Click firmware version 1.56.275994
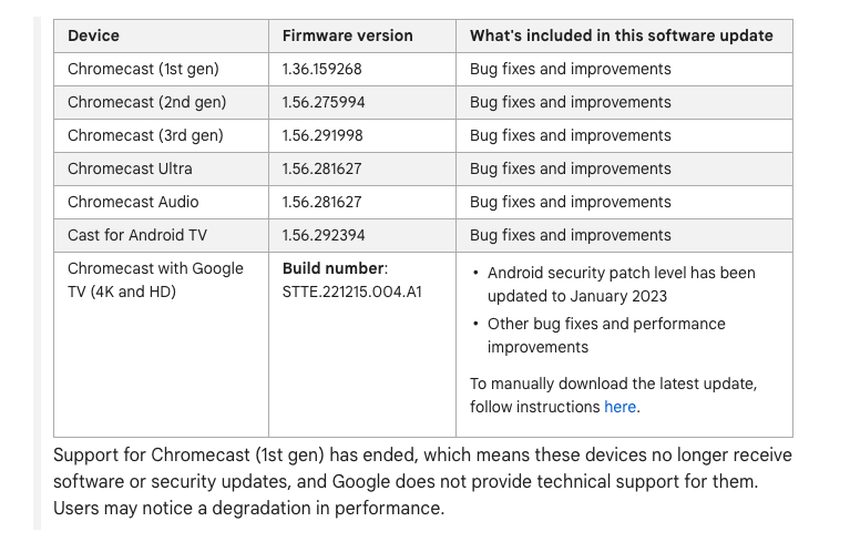Viewport: 850px width, 542px height. [323, 102]
